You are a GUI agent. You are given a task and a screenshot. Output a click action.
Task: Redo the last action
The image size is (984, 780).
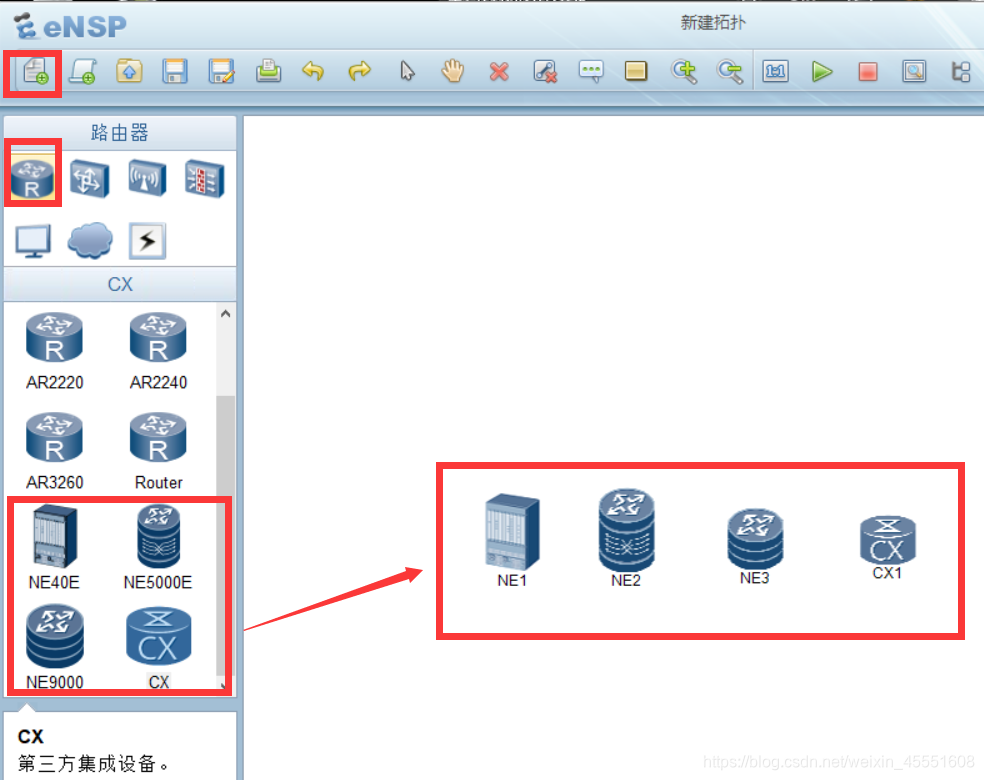pyautogui.click(x=360, y=71)
